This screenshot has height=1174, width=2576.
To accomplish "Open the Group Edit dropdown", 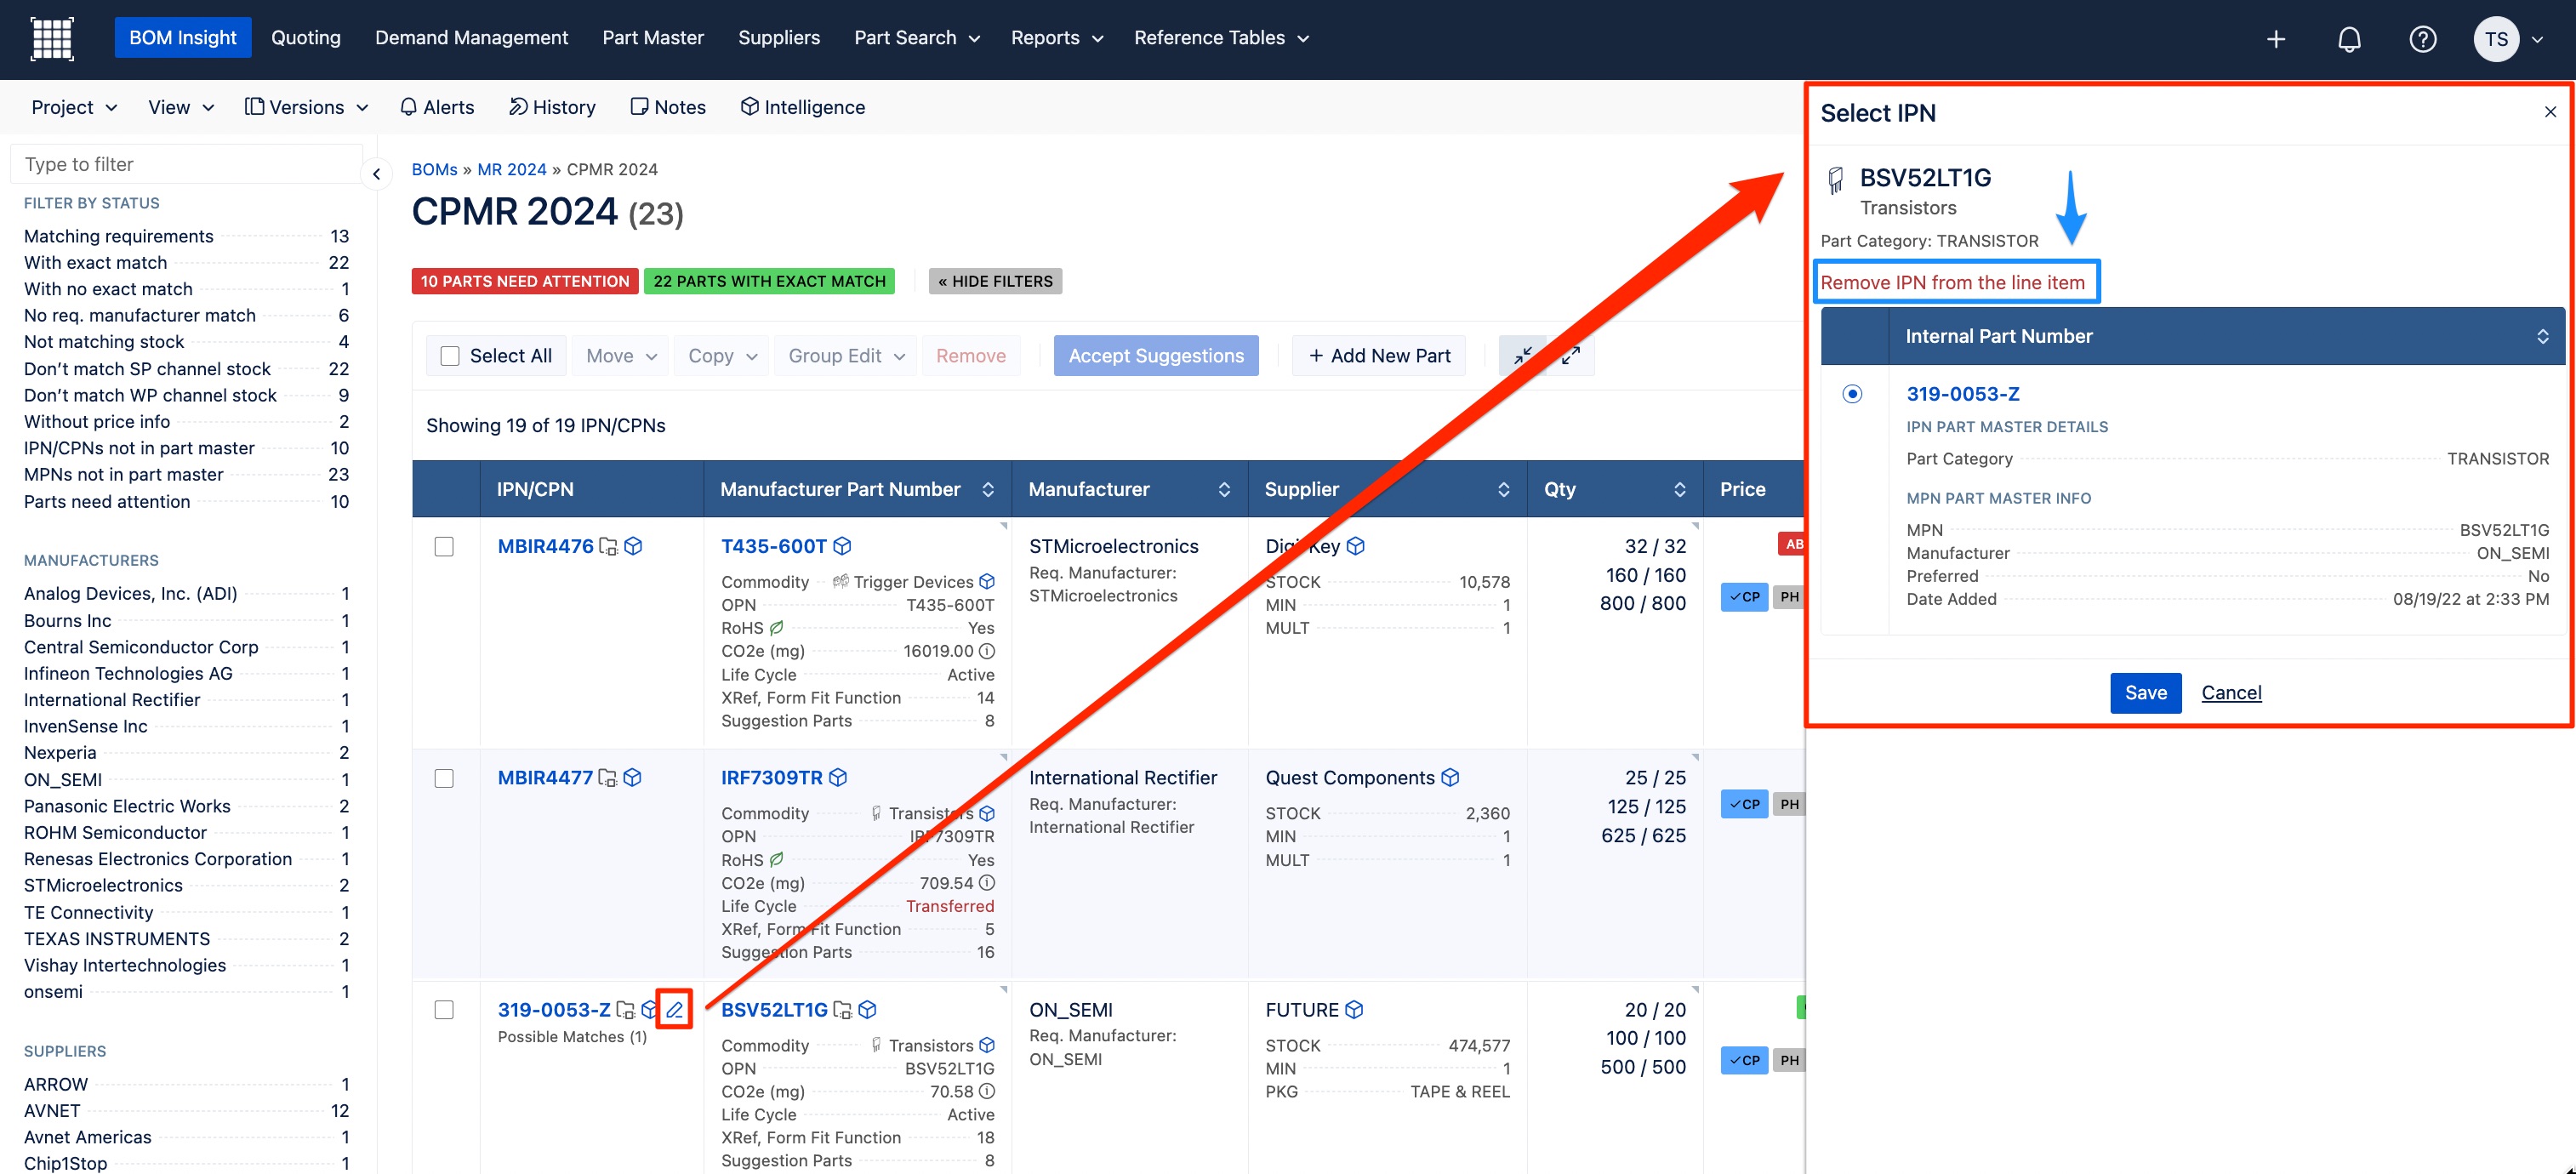I will click(x=846, y=356).
